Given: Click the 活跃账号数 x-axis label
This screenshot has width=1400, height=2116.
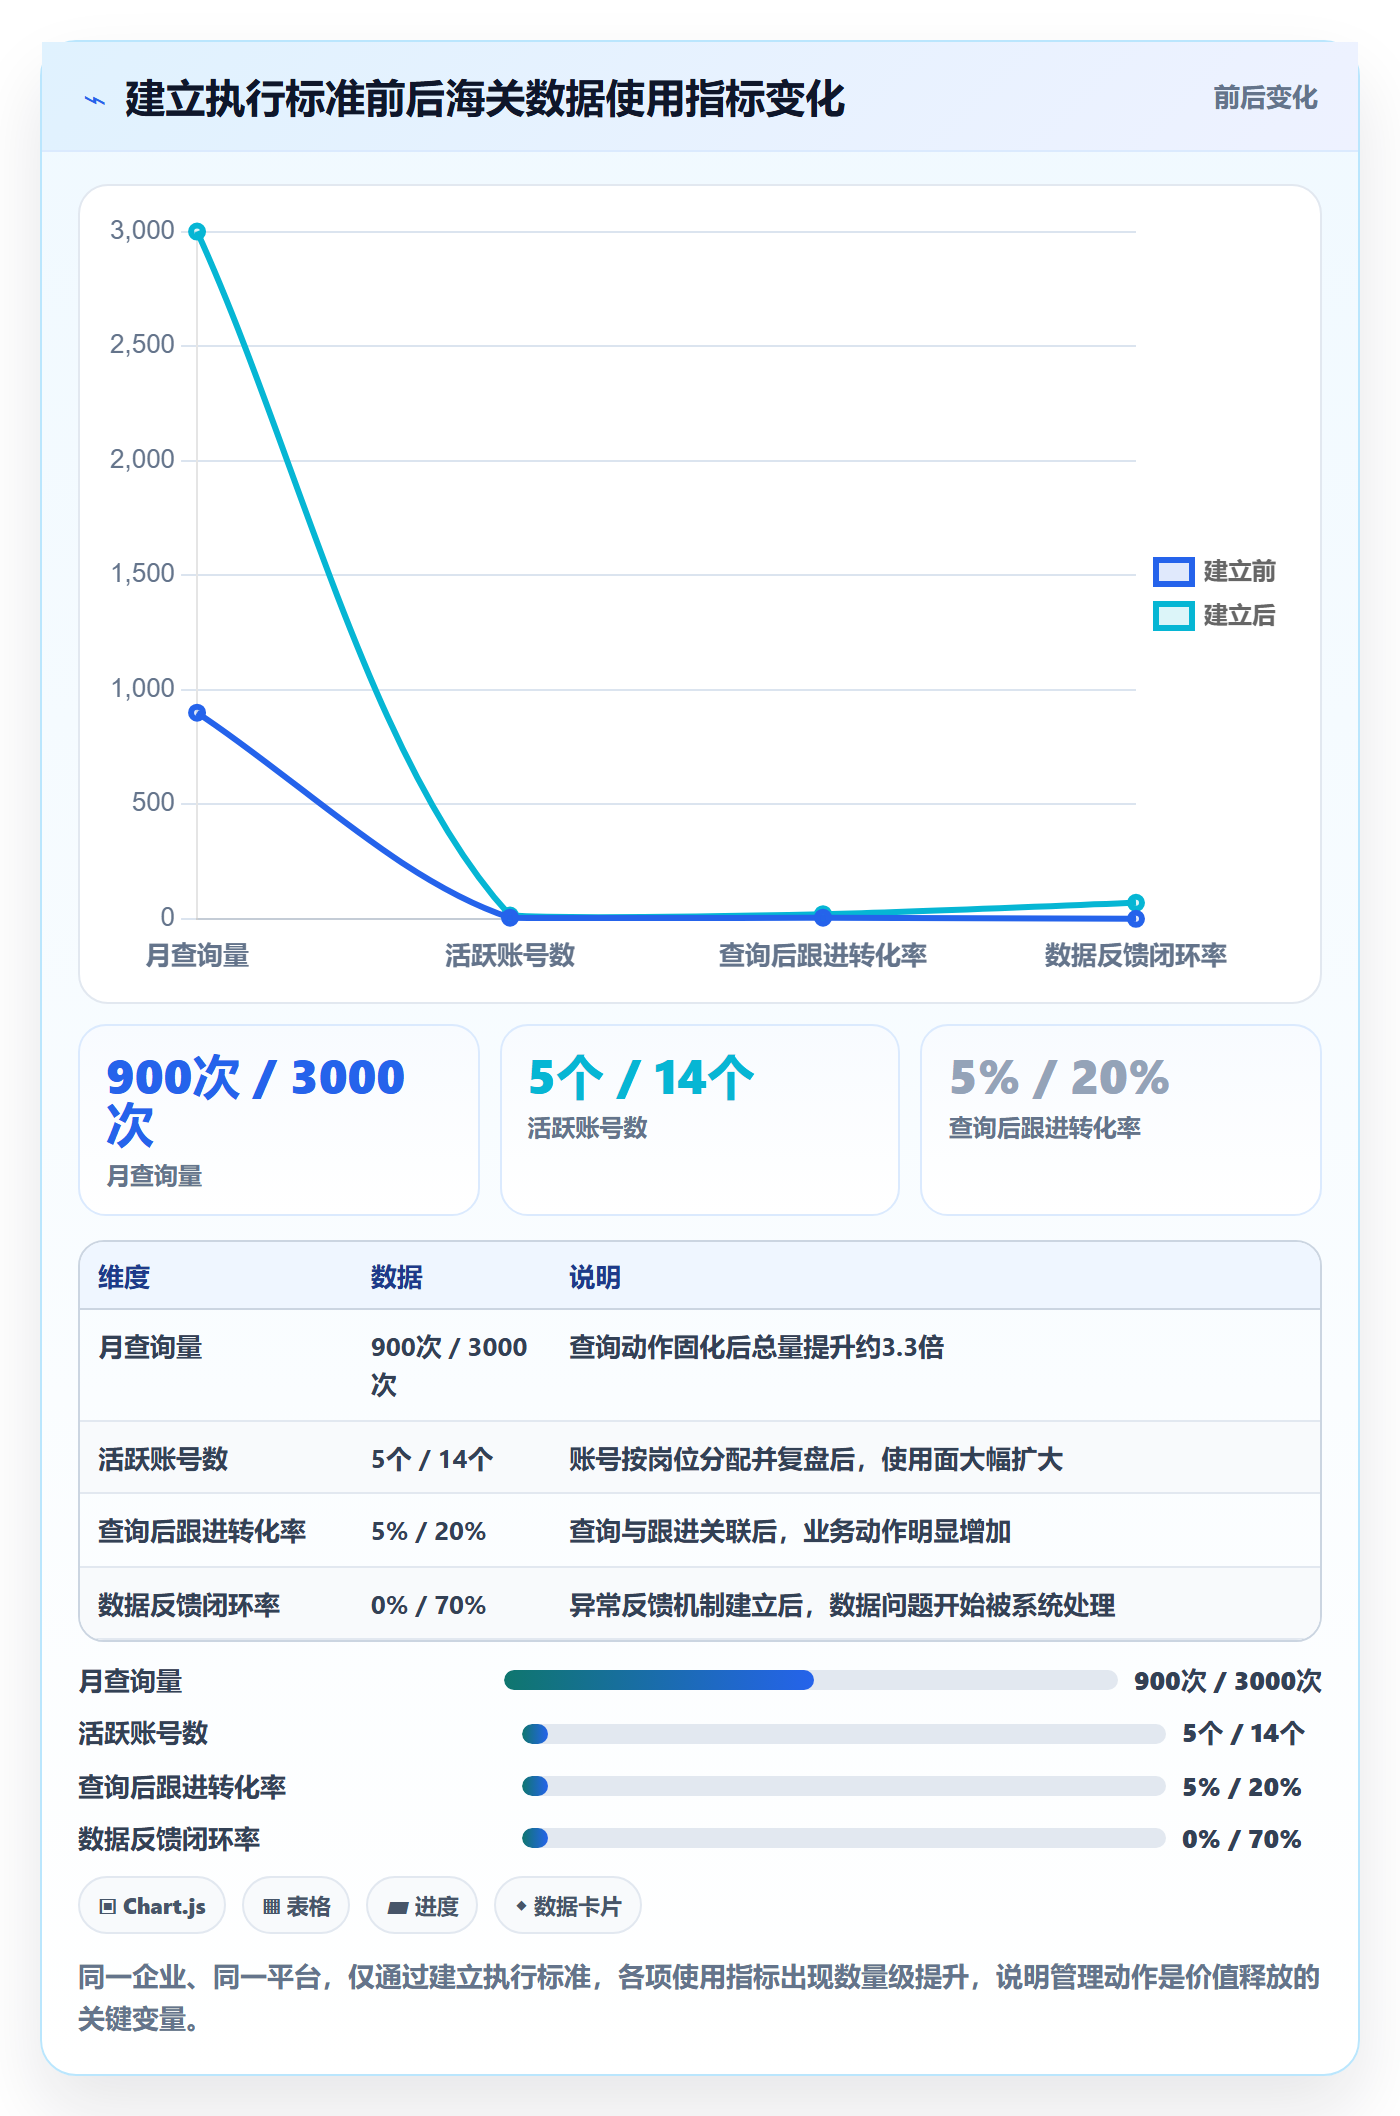Looking at the screenshot, I should click(510, 955).
